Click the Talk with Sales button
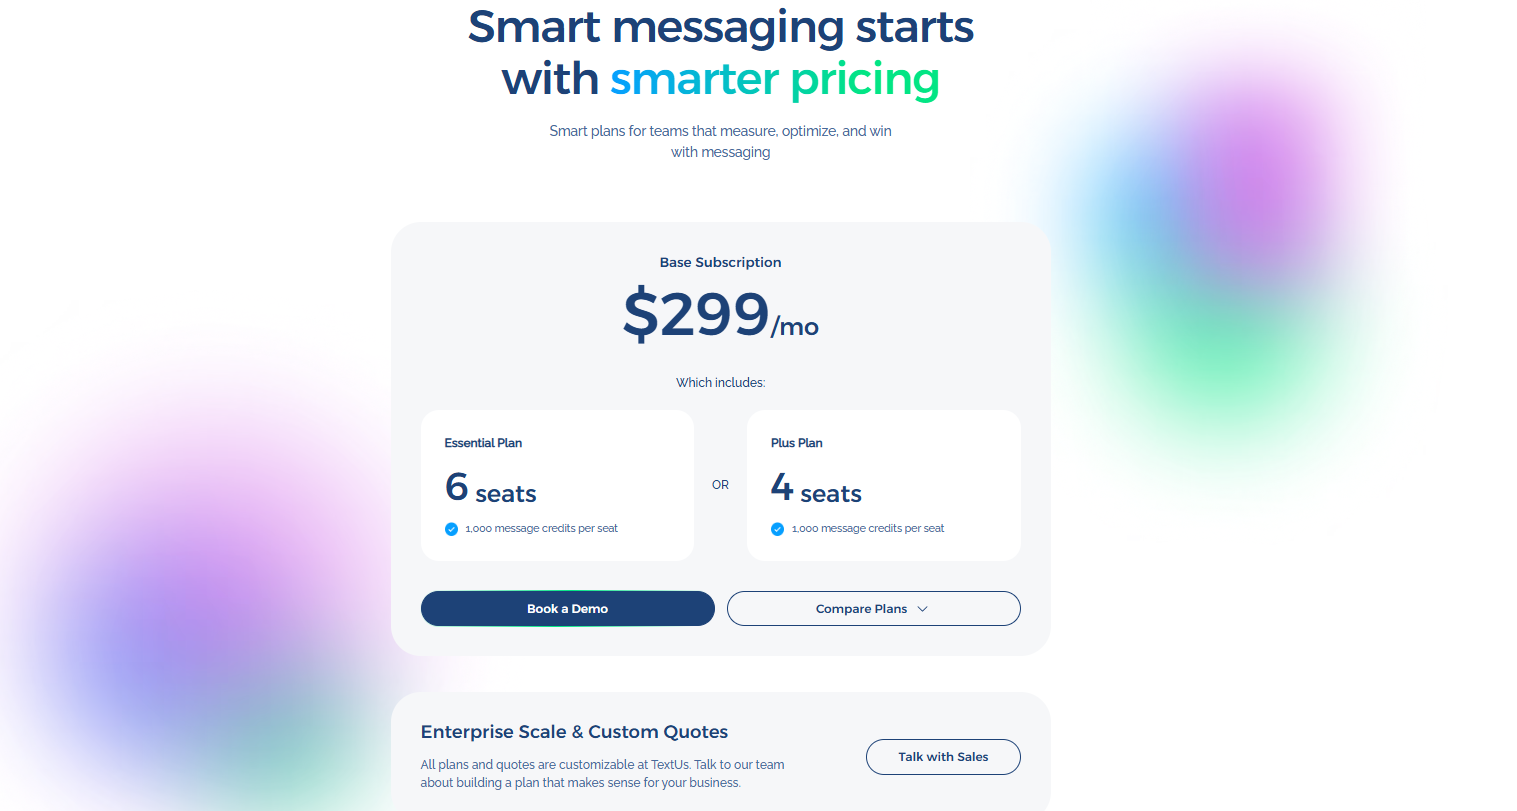The image size is (1517, 811). point(942,757)
